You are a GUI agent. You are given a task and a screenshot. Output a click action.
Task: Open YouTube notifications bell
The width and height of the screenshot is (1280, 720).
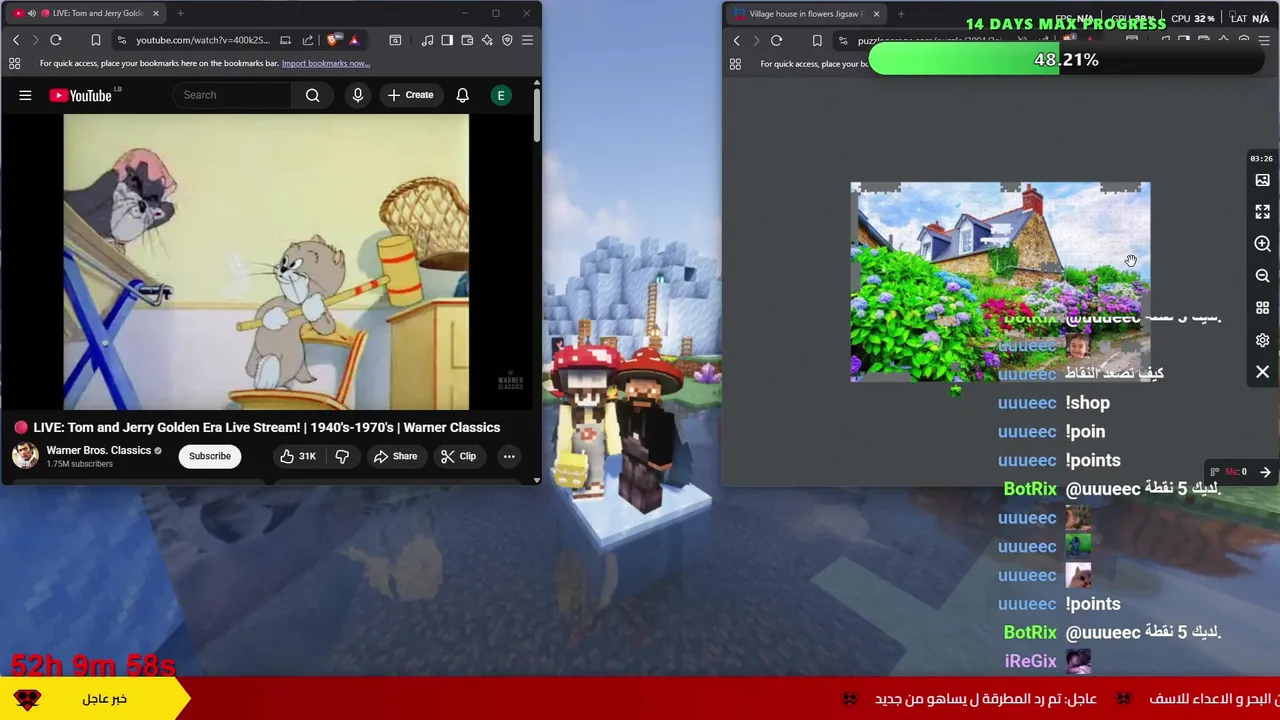(x=462, y=95)
